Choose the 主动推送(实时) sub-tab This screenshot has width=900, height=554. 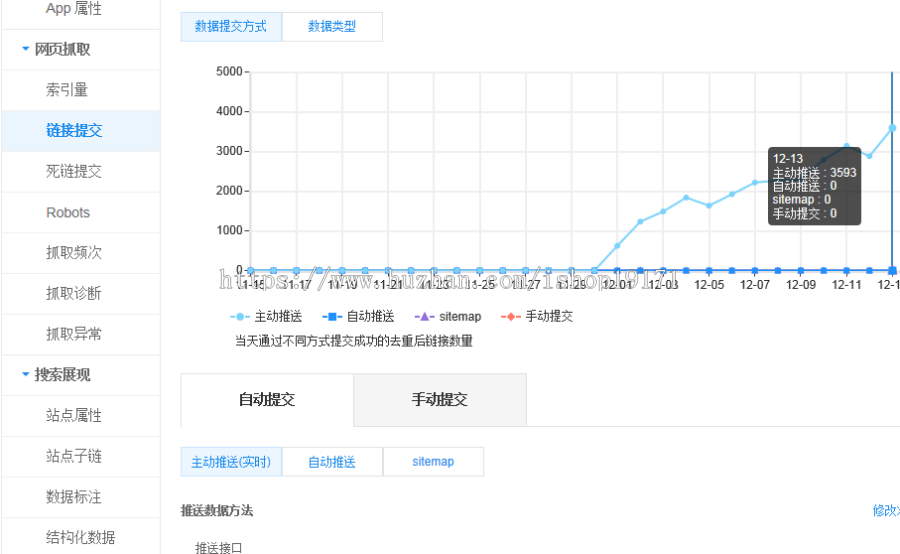231,462
